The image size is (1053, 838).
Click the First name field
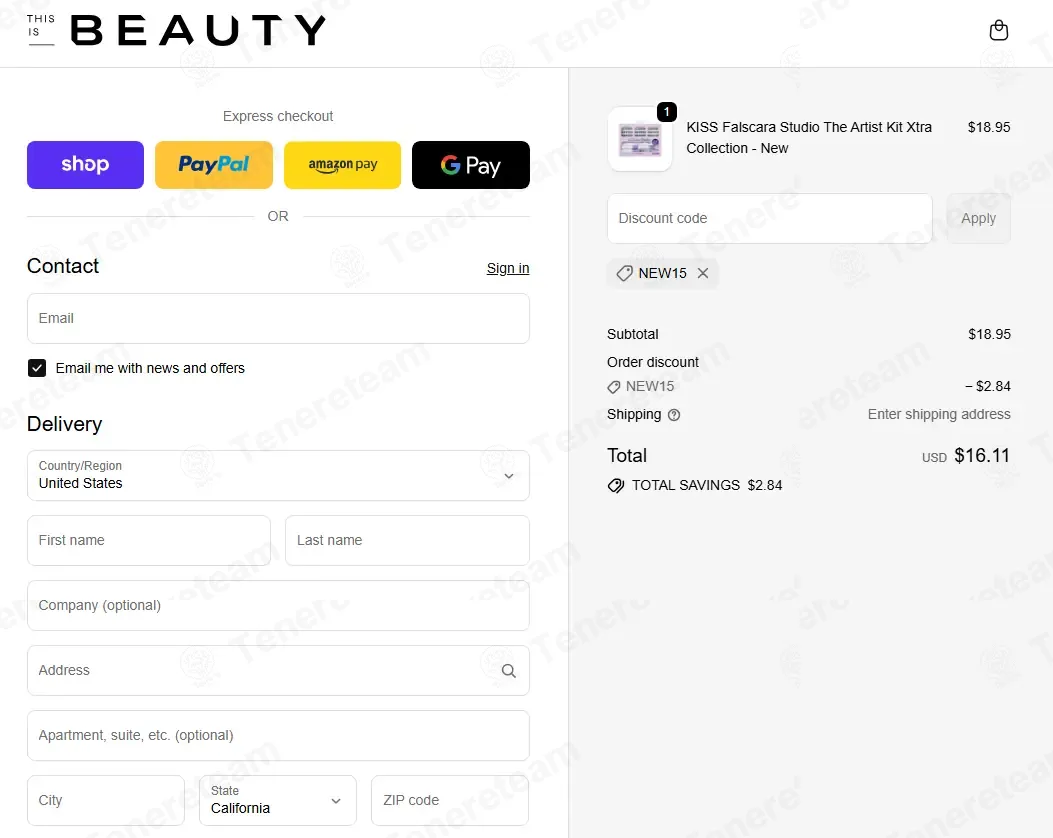149,541
